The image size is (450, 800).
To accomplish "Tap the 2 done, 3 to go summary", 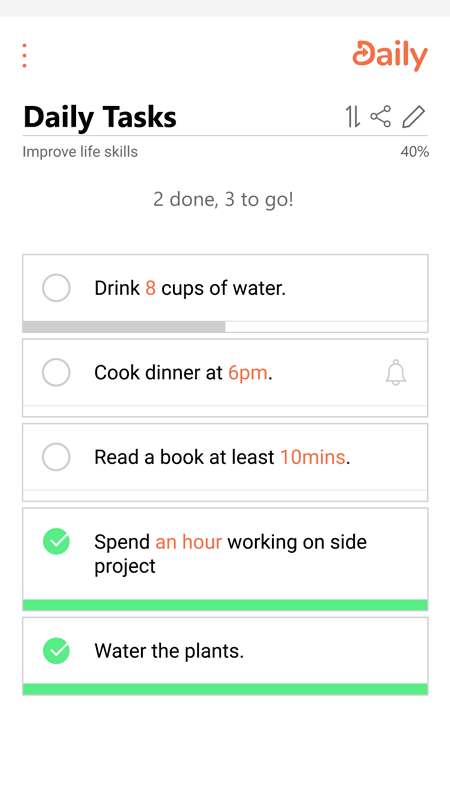I will pos(223,199).
